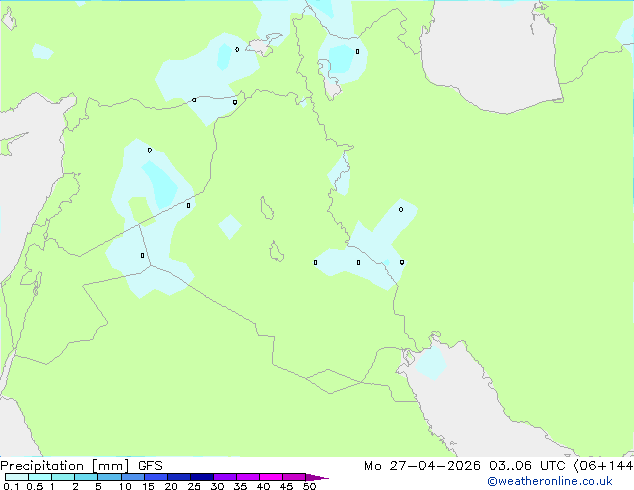Select the 5–10 mm legend color box
The width and height of the screenshot is (634, 490).
pos(109,477)
